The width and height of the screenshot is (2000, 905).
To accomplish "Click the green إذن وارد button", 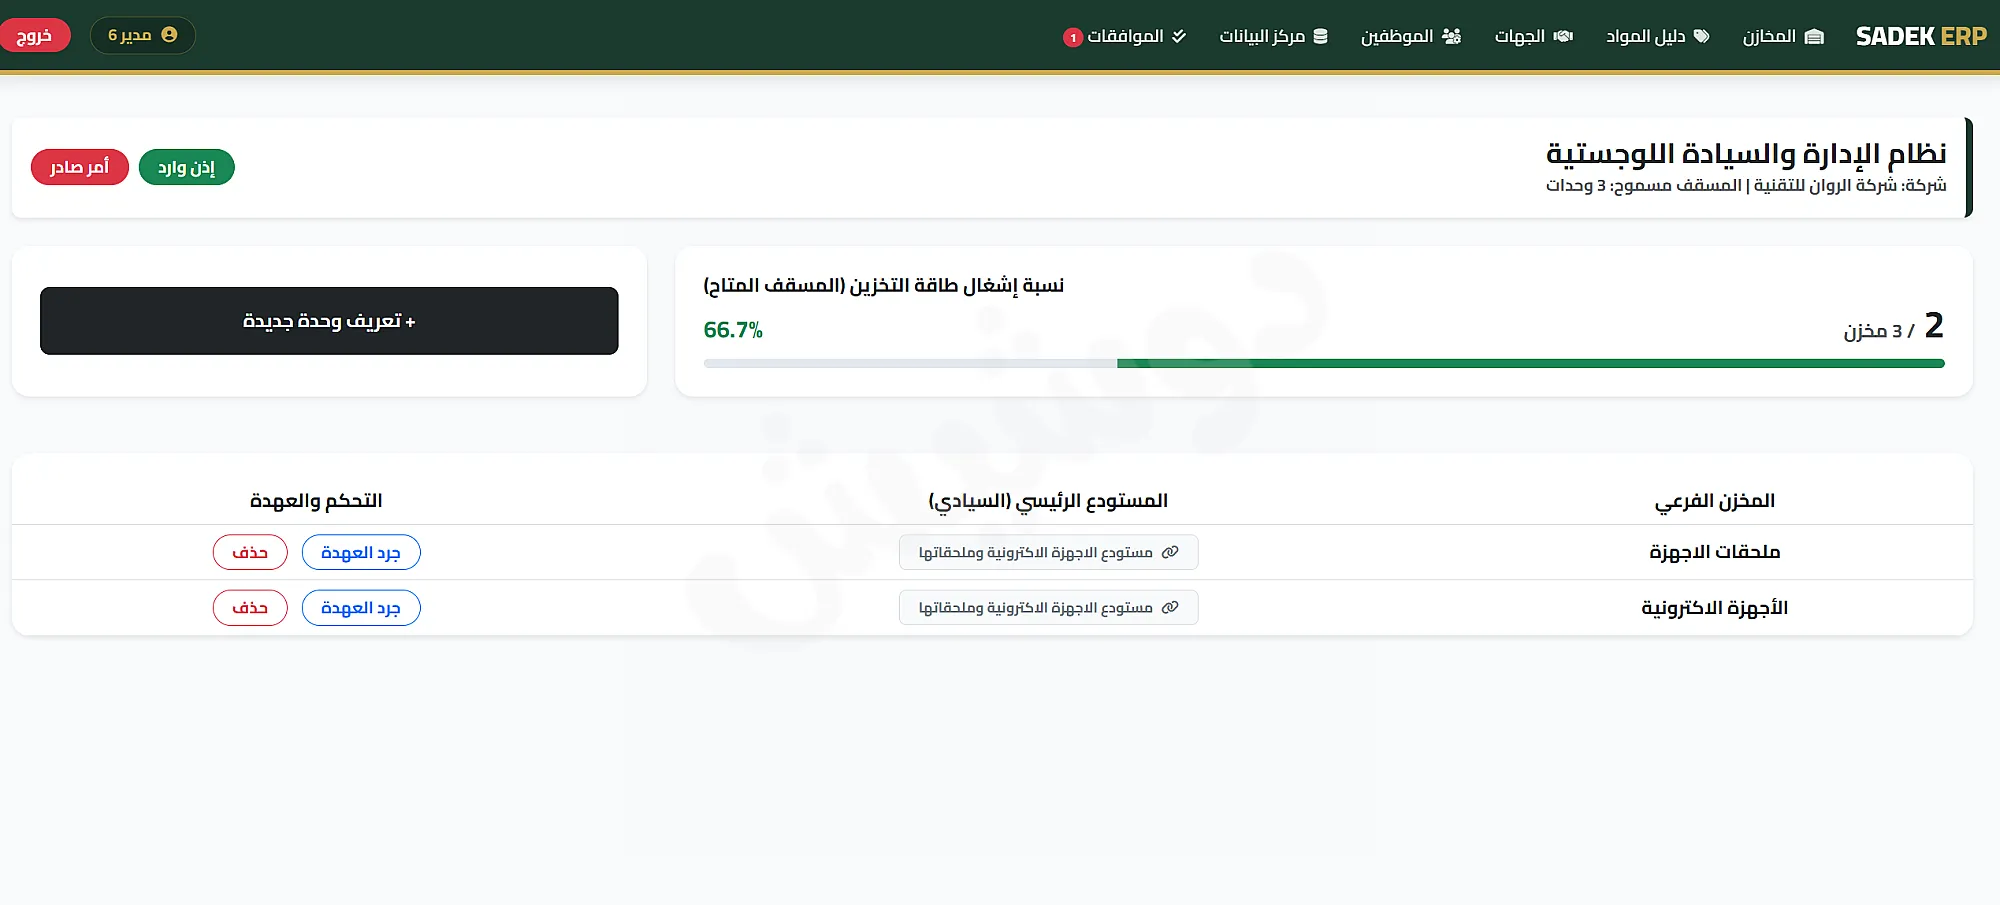I will [x=187, y=167].
